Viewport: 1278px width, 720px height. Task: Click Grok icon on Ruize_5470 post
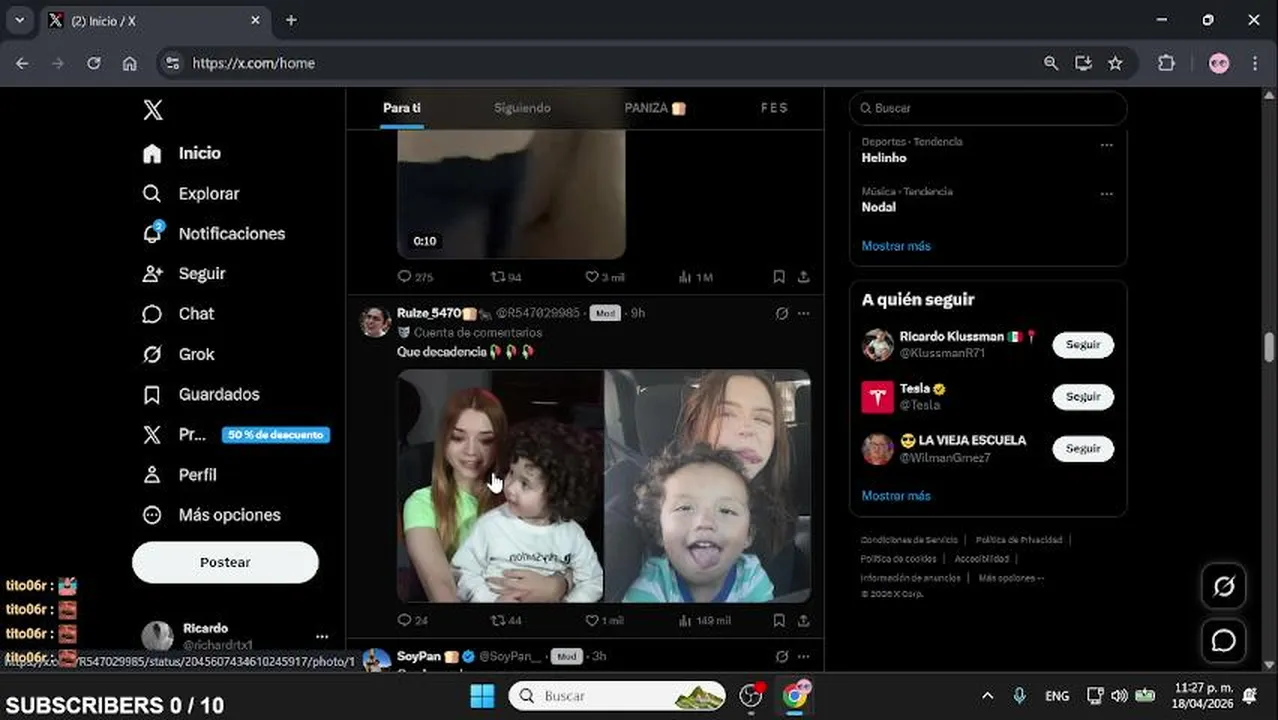pyautogui.click(x=782, y=313)
